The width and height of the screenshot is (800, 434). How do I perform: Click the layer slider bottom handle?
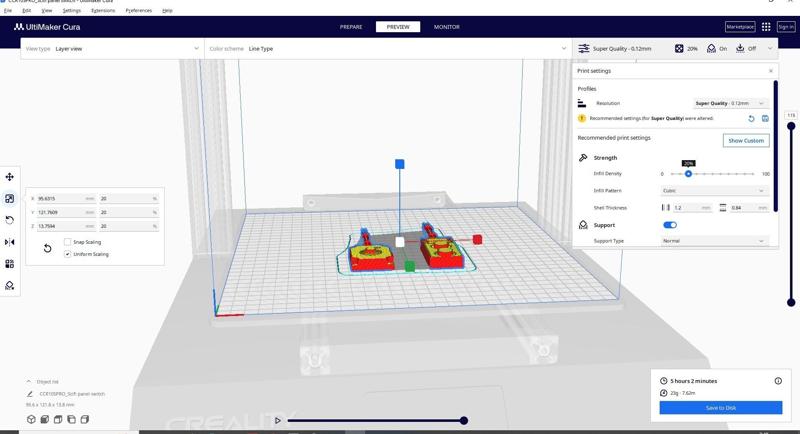coord(791,302)
